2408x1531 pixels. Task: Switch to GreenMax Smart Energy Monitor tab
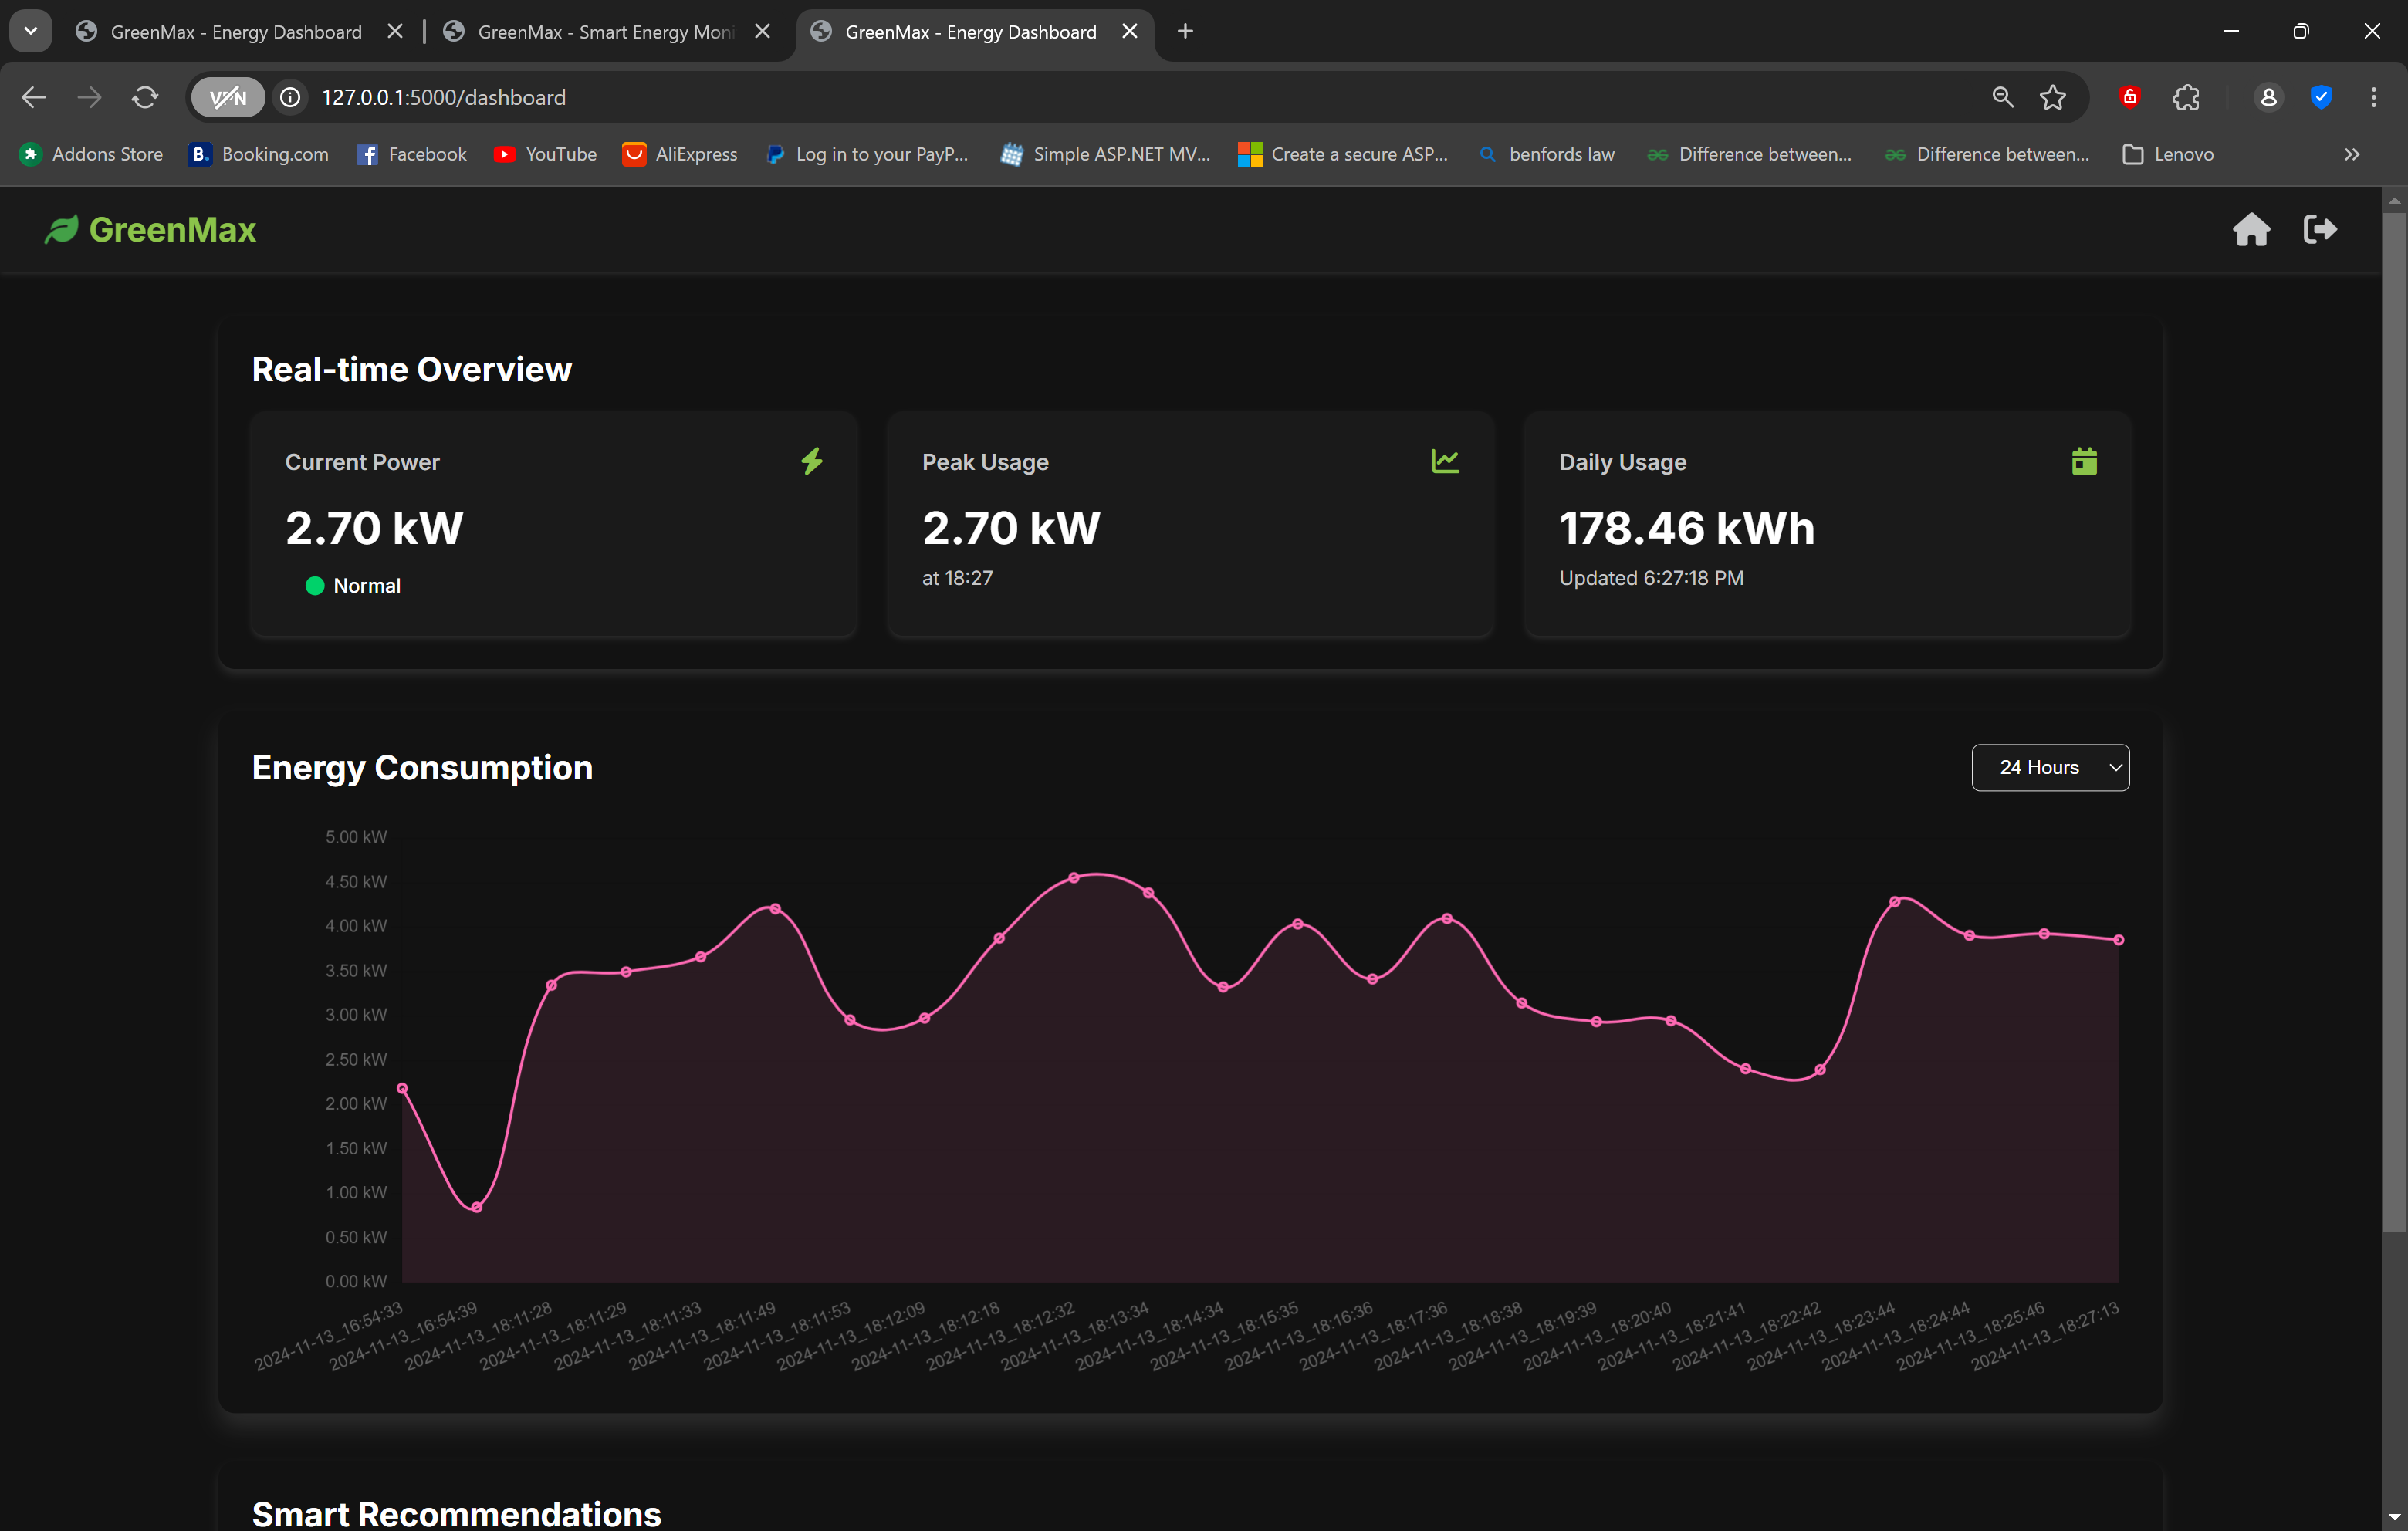pyautogui.click(x=604, y=32)
